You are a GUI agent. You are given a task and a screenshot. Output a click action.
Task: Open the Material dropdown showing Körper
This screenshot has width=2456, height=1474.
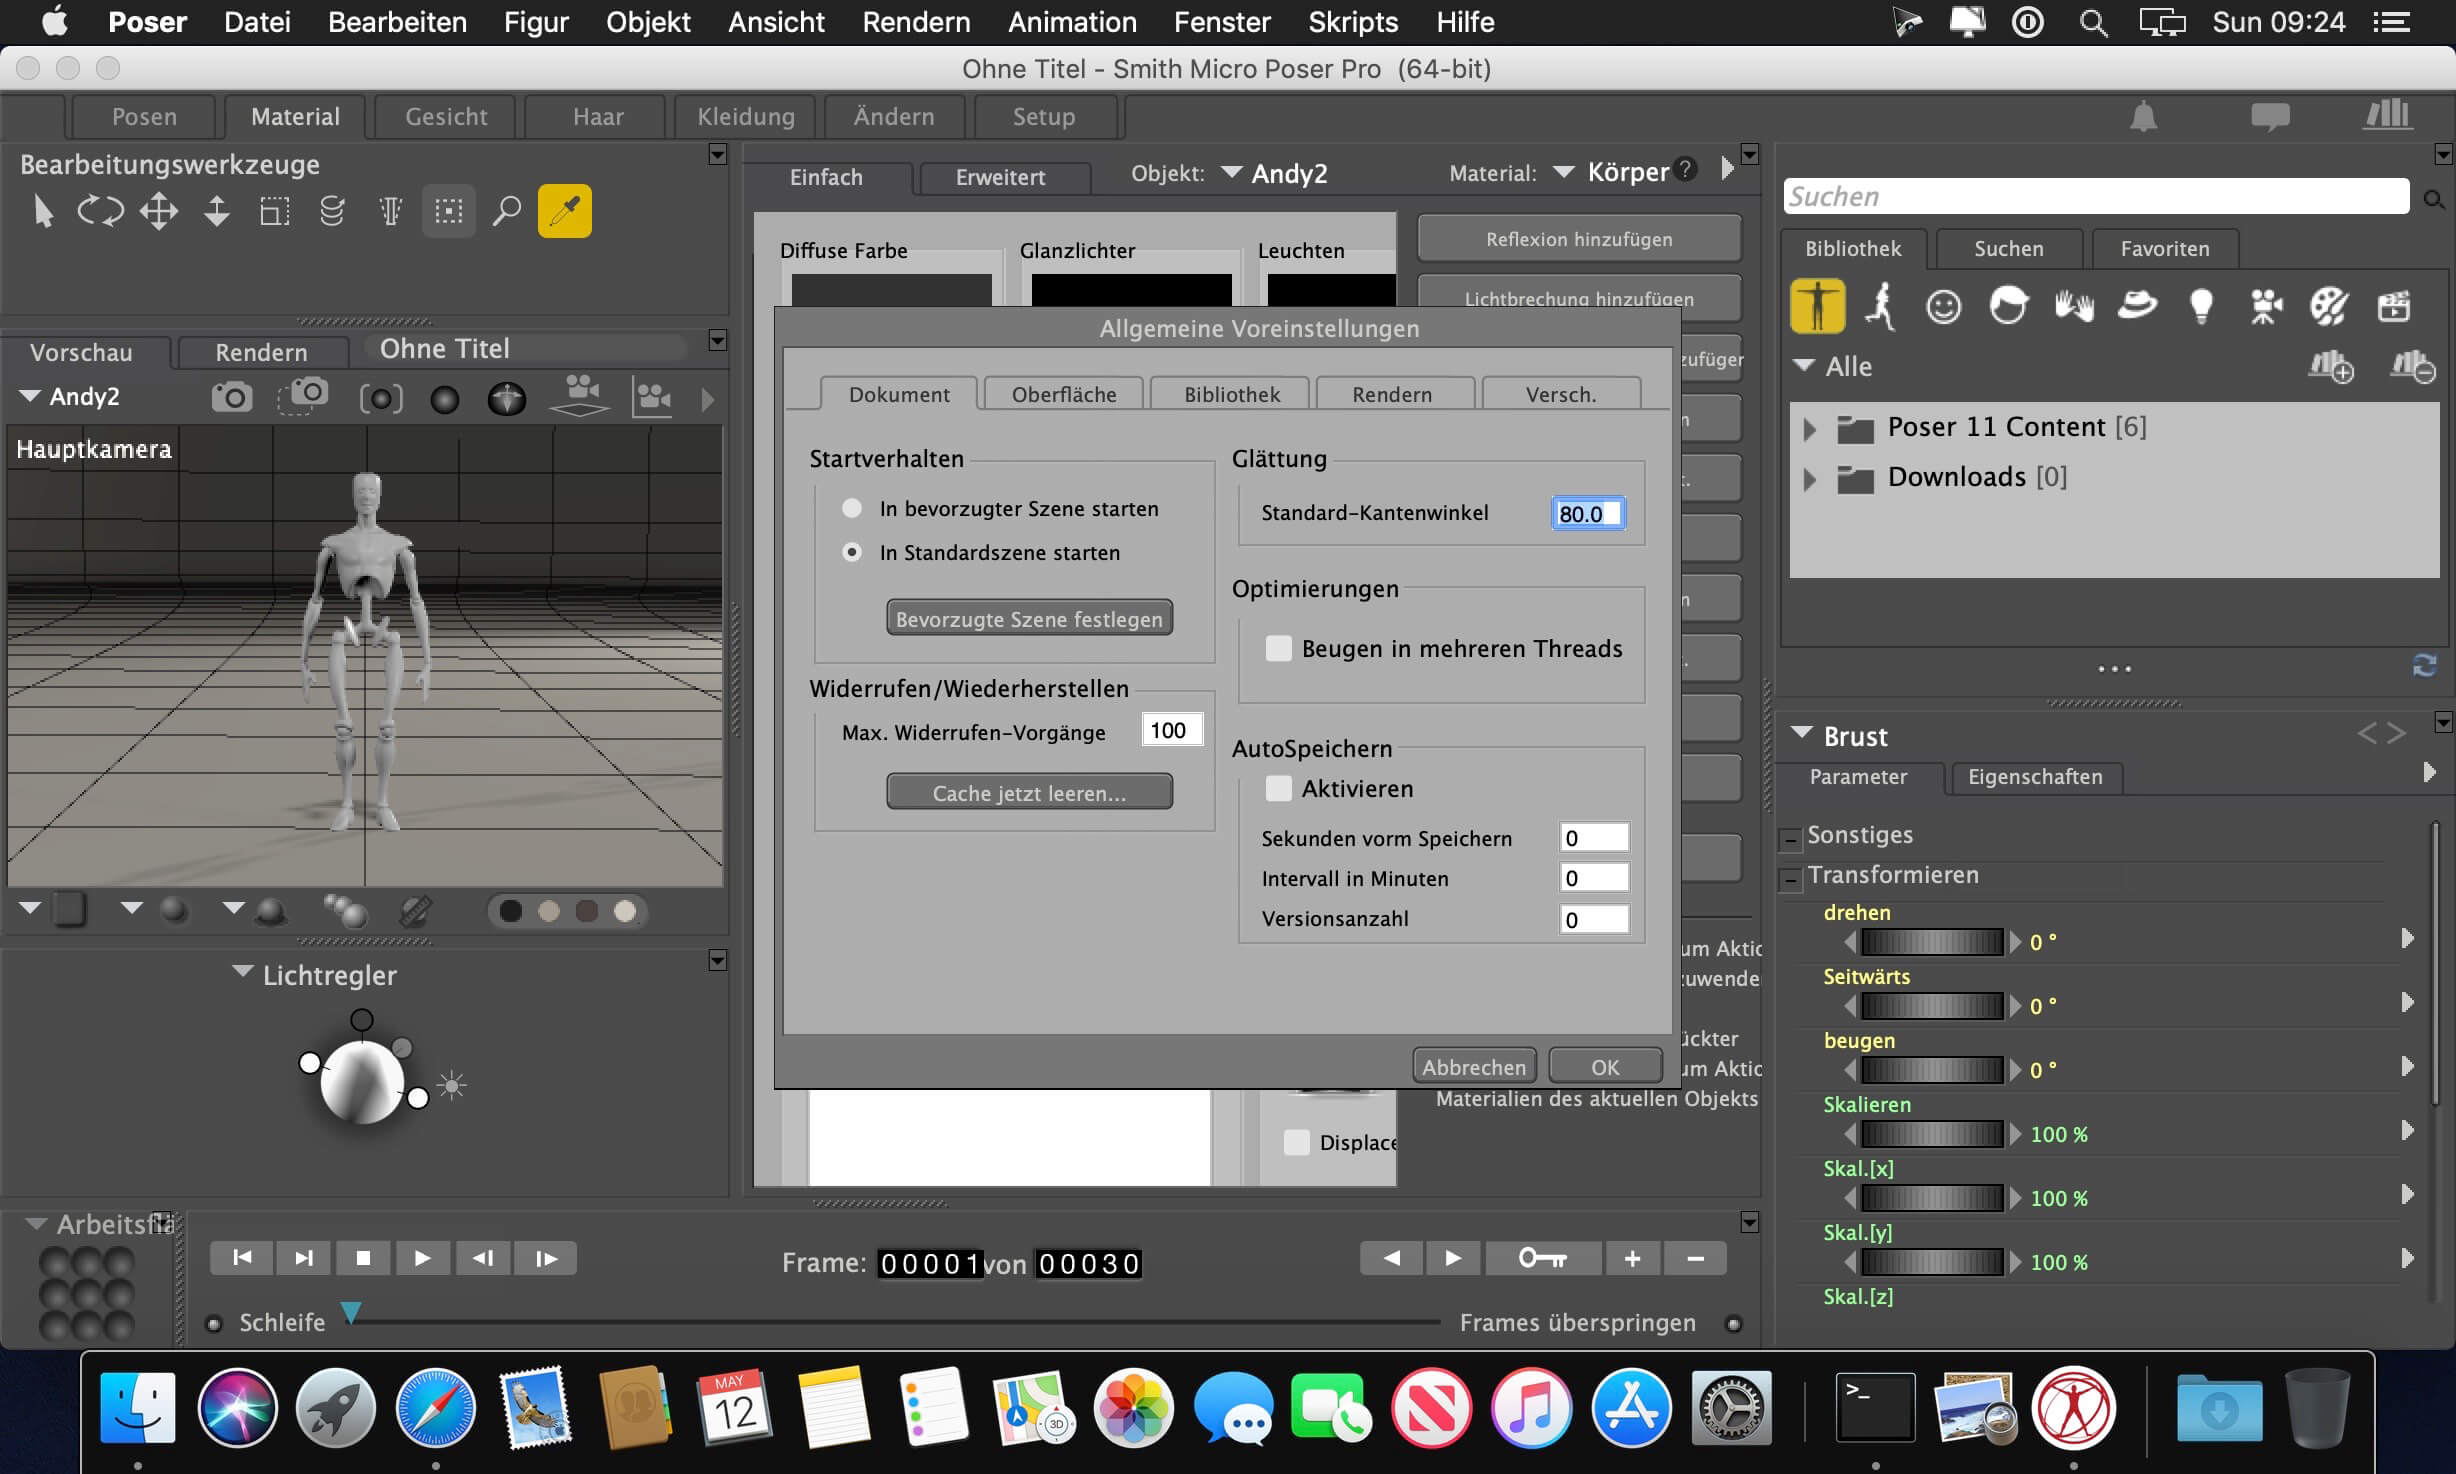[1563, 172]
